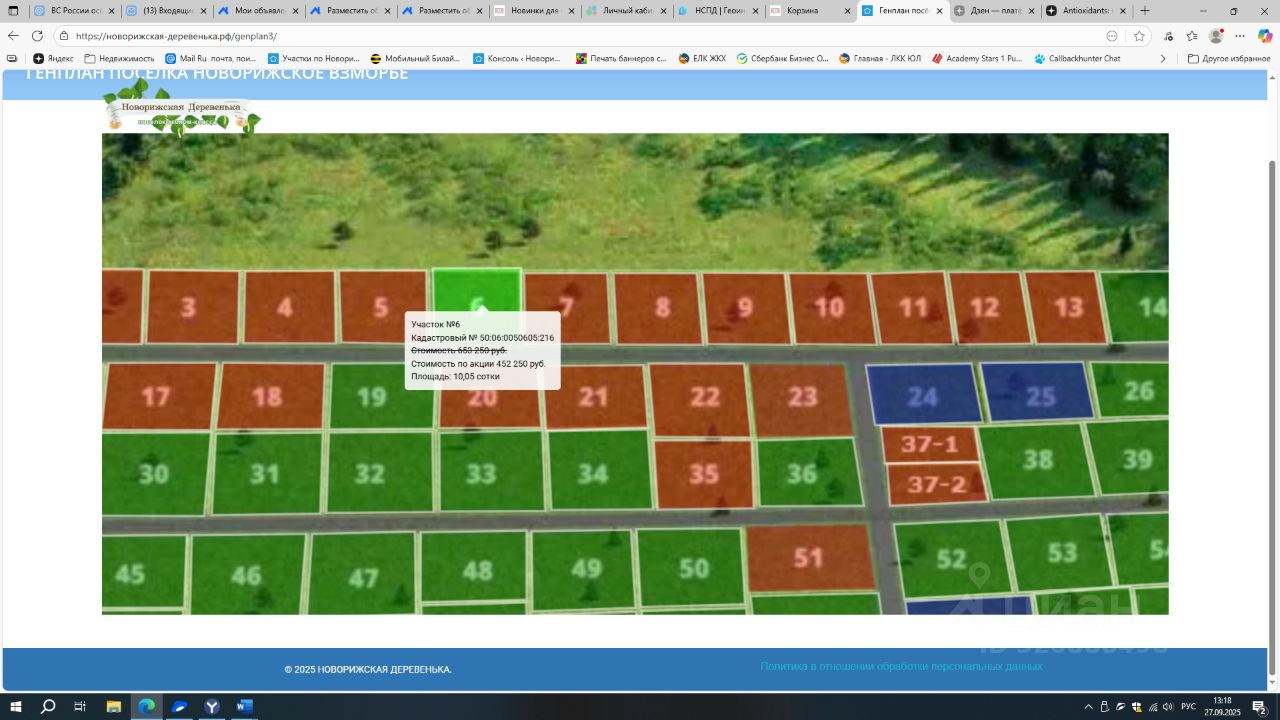1280x720 pixels.
Task: Select green plot 33 on the master plan
Action: pyautogui.click(x=480, y=472)
